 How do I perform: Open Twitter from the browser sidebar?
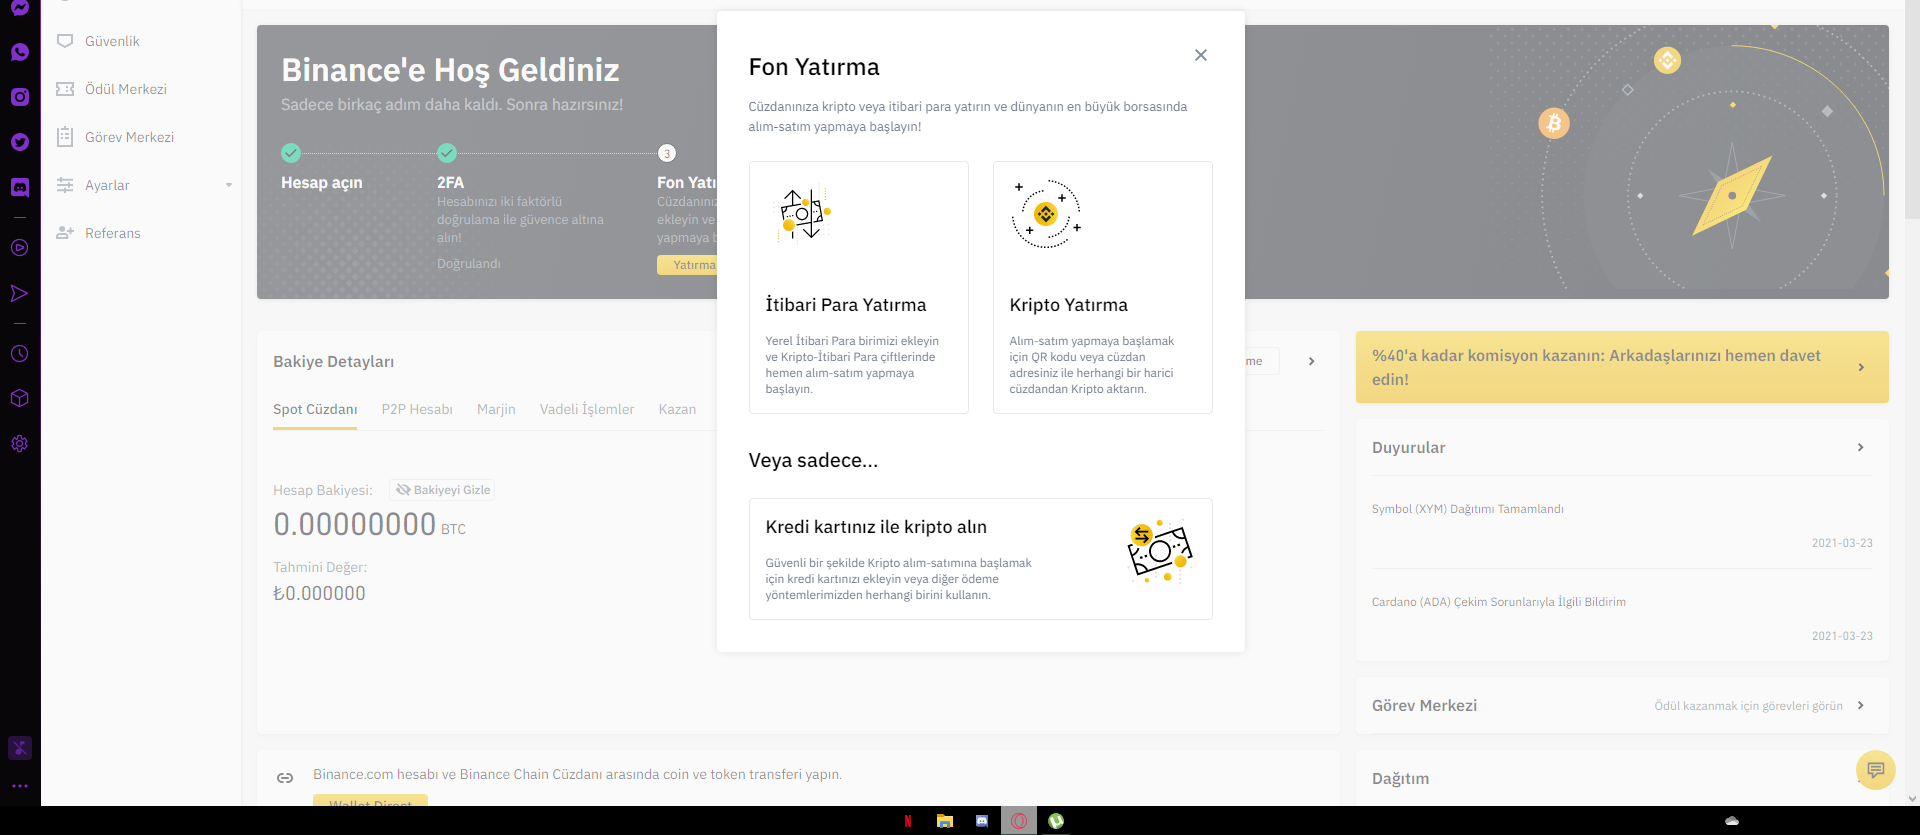pos(20,142)
